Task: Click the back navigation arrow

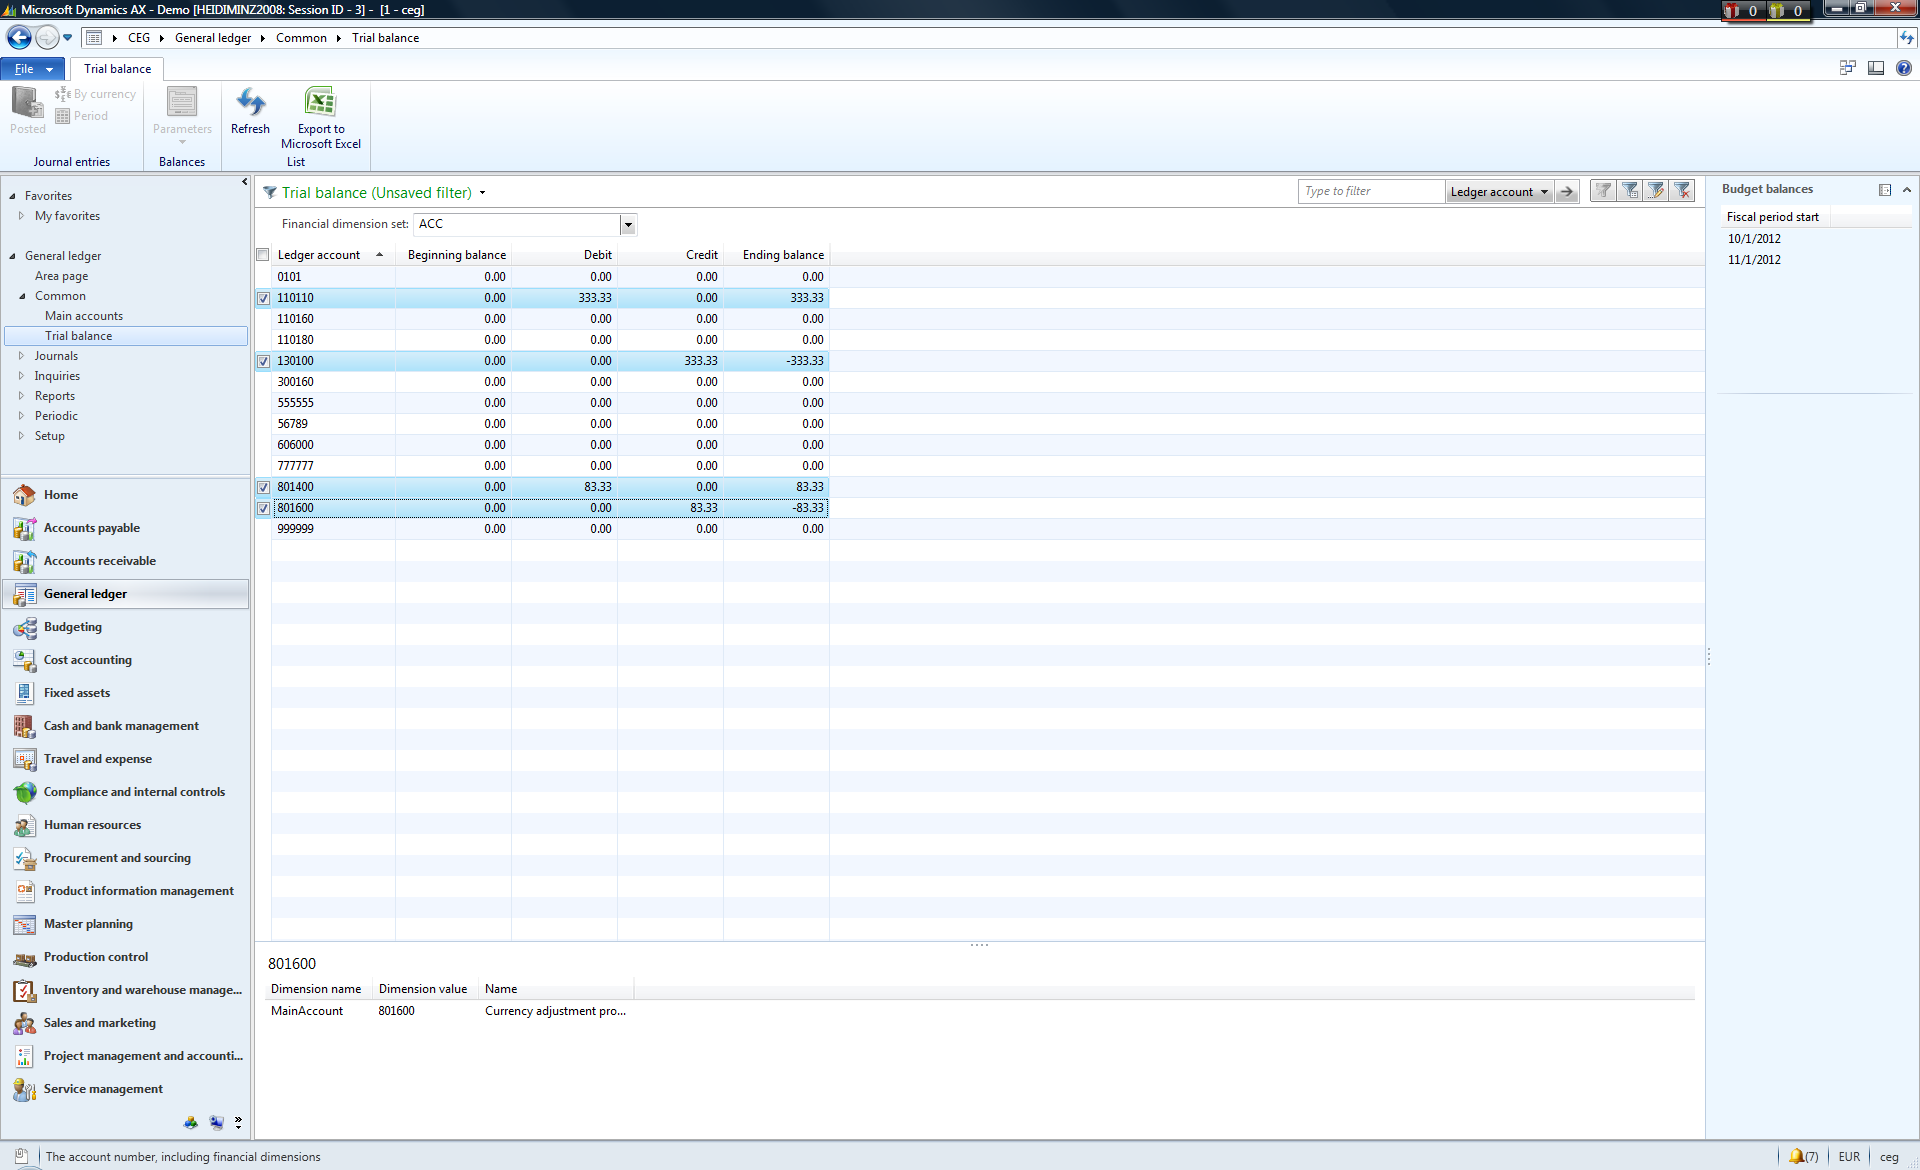Action: coord(18,38)
